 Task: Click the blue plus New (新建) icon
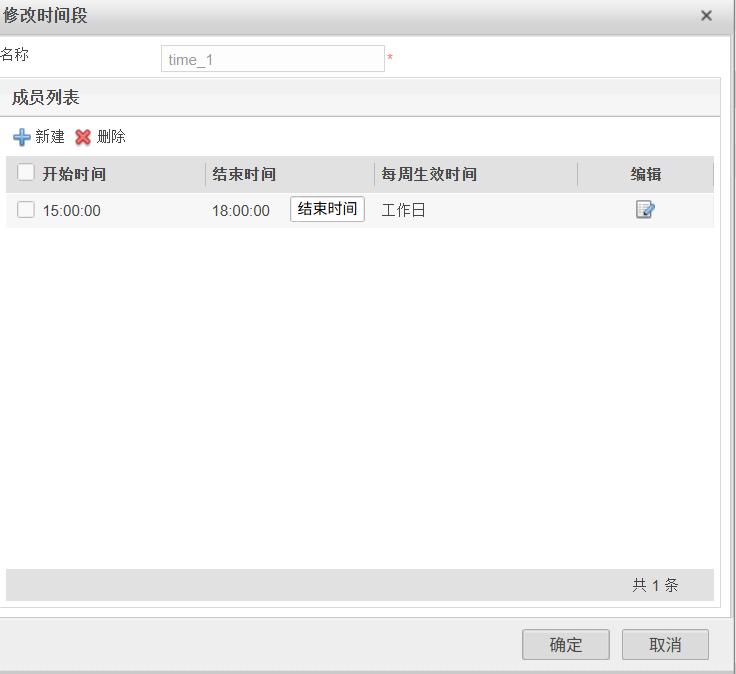22,137
